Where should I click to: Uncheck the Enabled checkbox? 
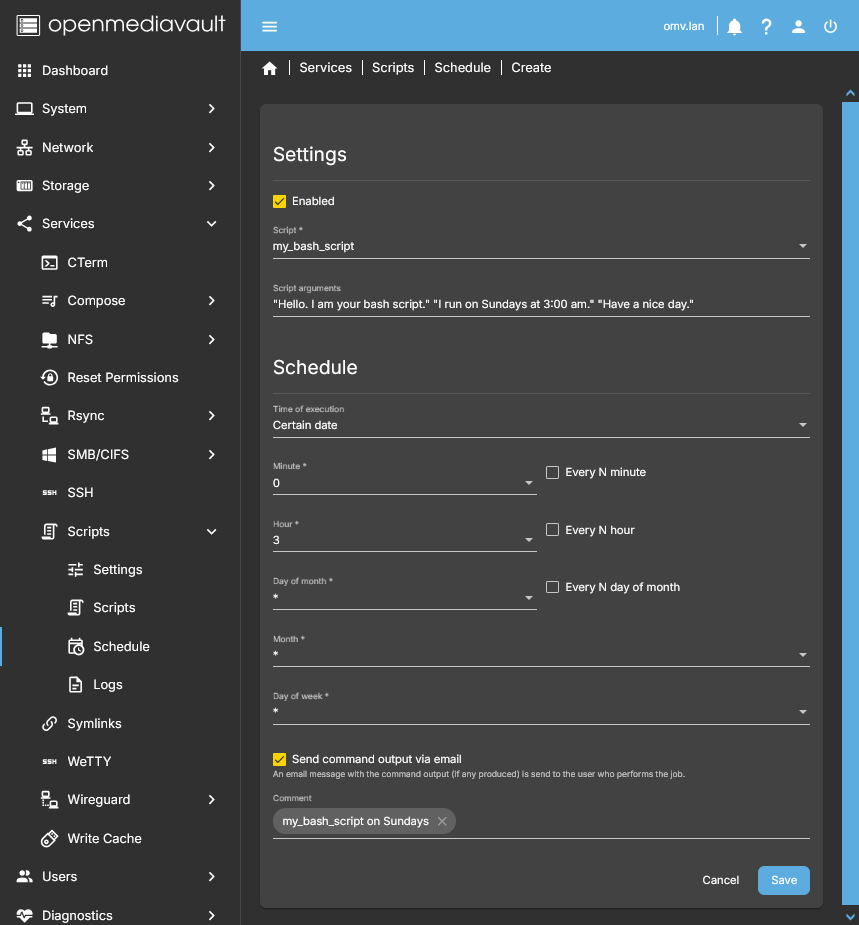point(280,201)
